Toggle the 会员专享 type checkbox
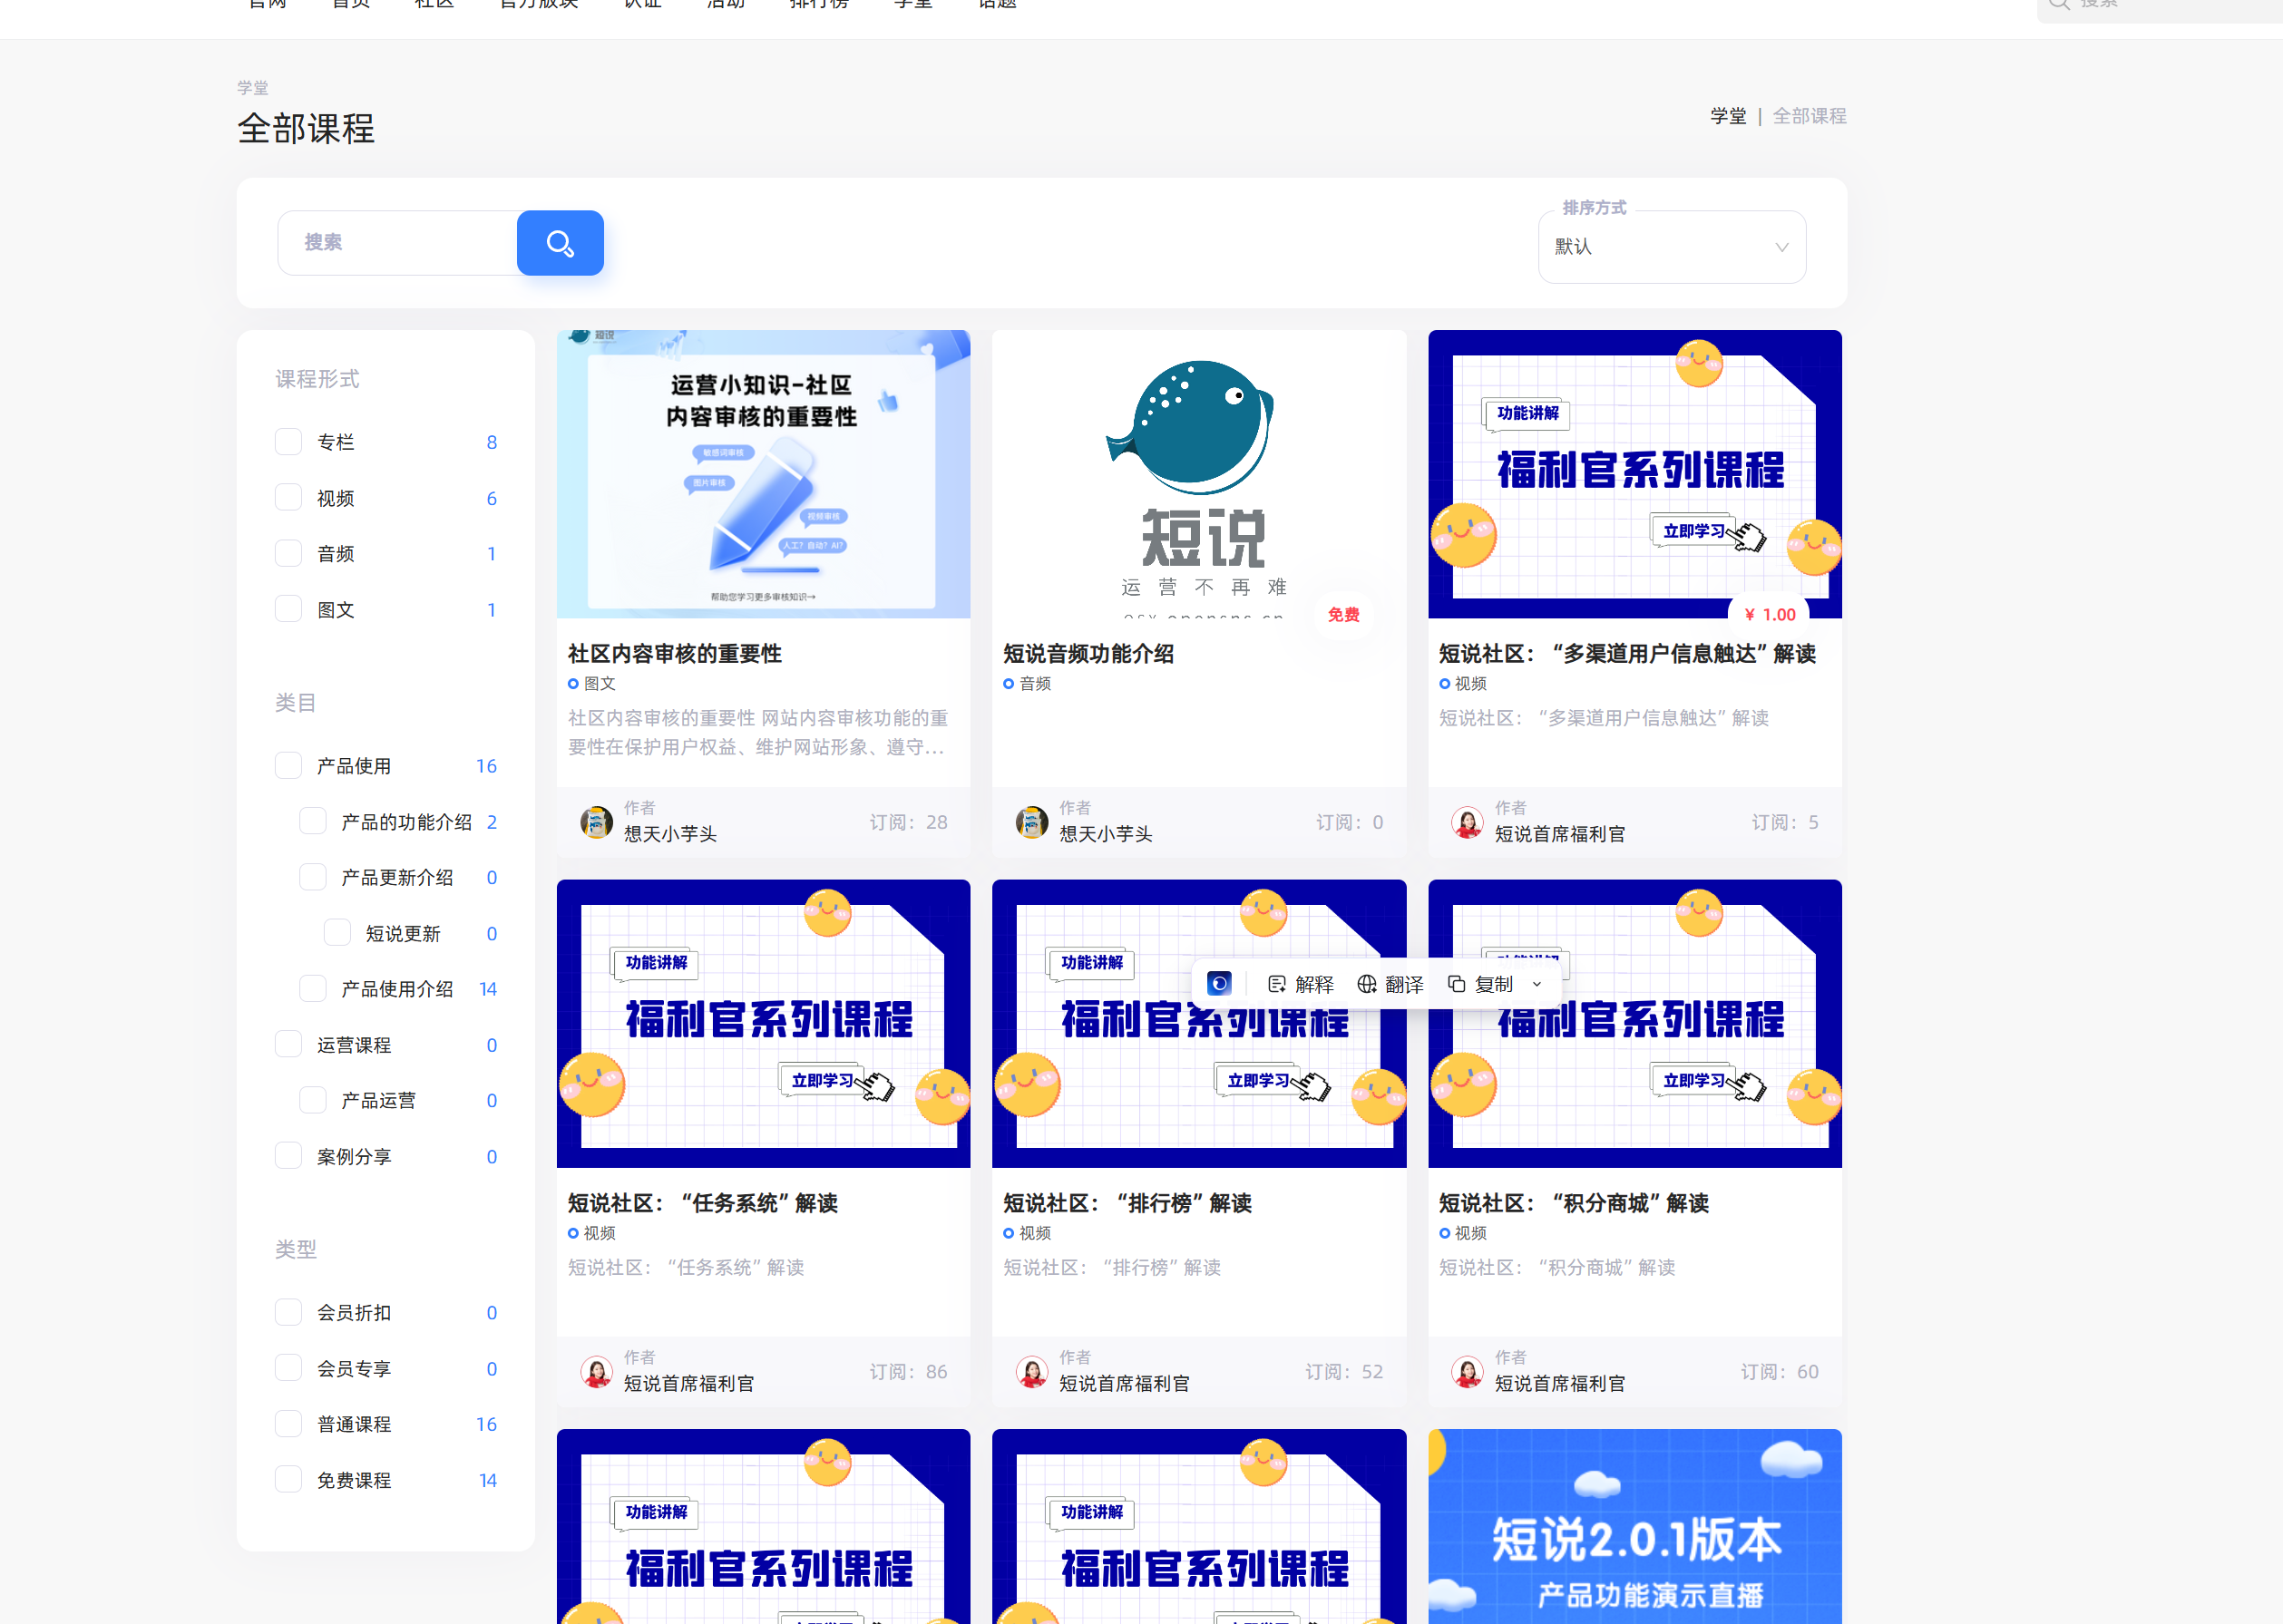Image resolution: width=2283 pixels, height=1624 pixels. 288,1368
